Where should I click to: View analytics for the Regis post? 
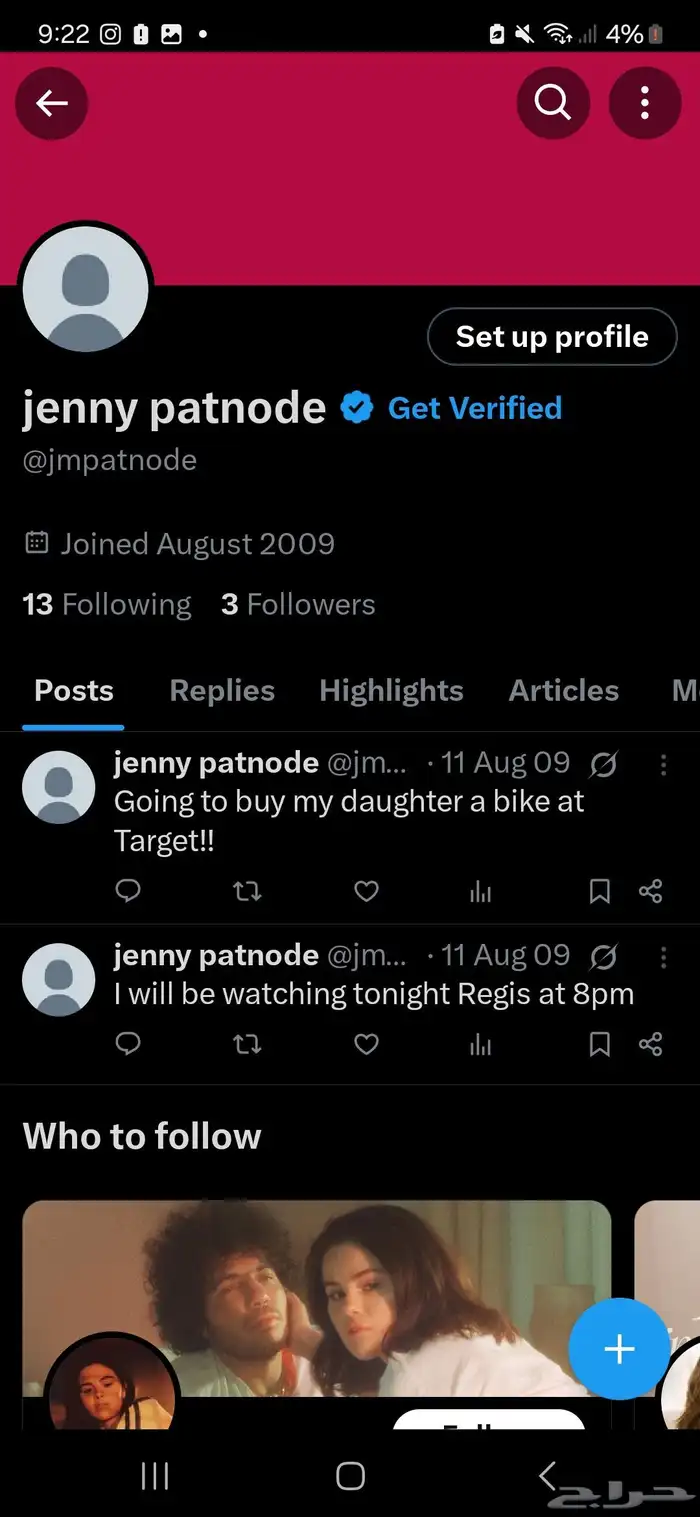pos(481,1044)
